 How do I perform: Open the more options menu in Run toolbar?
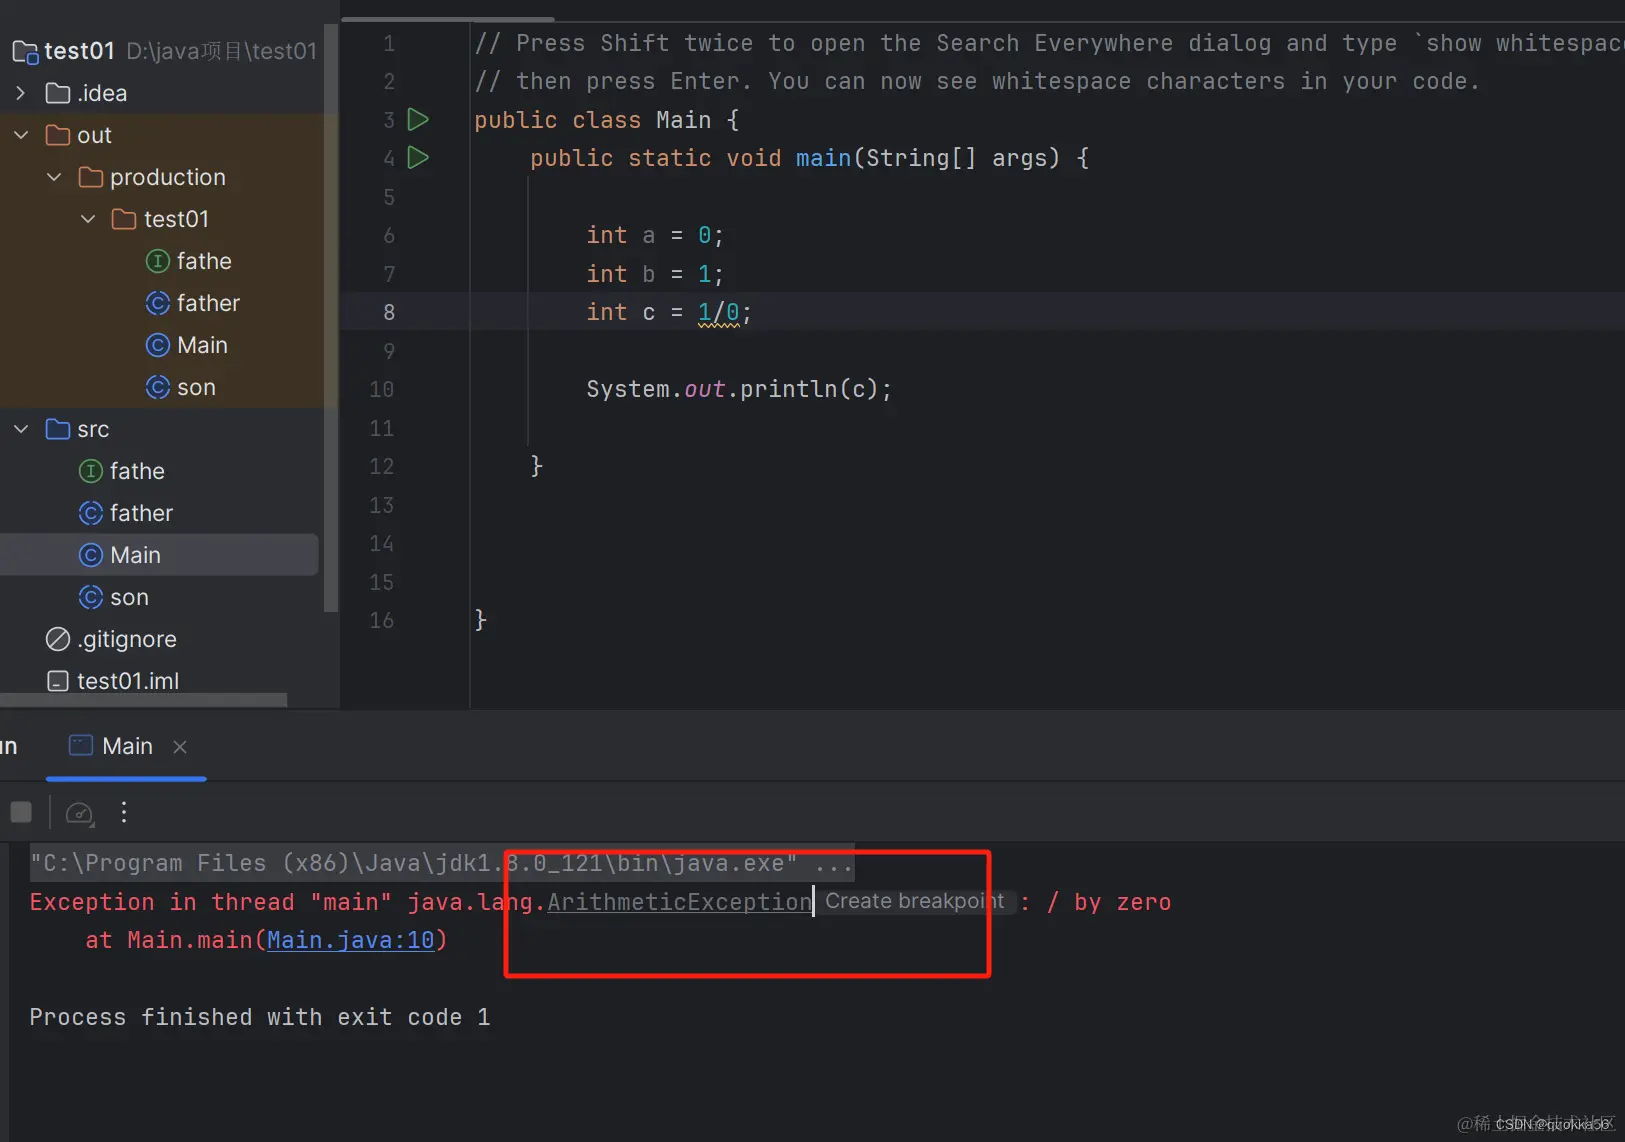(124, 812)
